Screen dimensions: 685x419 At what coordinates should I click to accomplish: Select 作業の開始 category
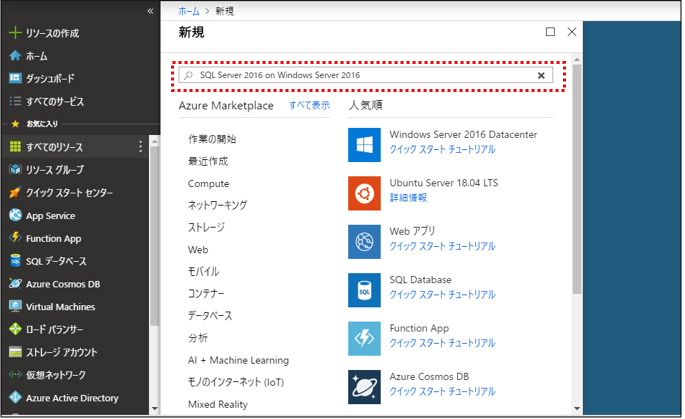(212, 139)
